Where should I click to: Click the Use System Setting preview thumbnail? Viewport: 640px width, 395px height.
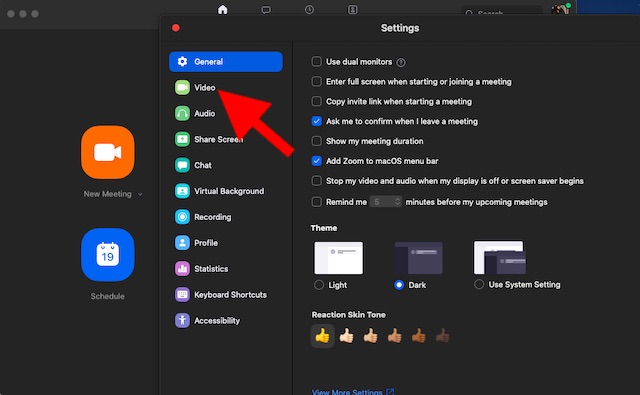(500, 257)
